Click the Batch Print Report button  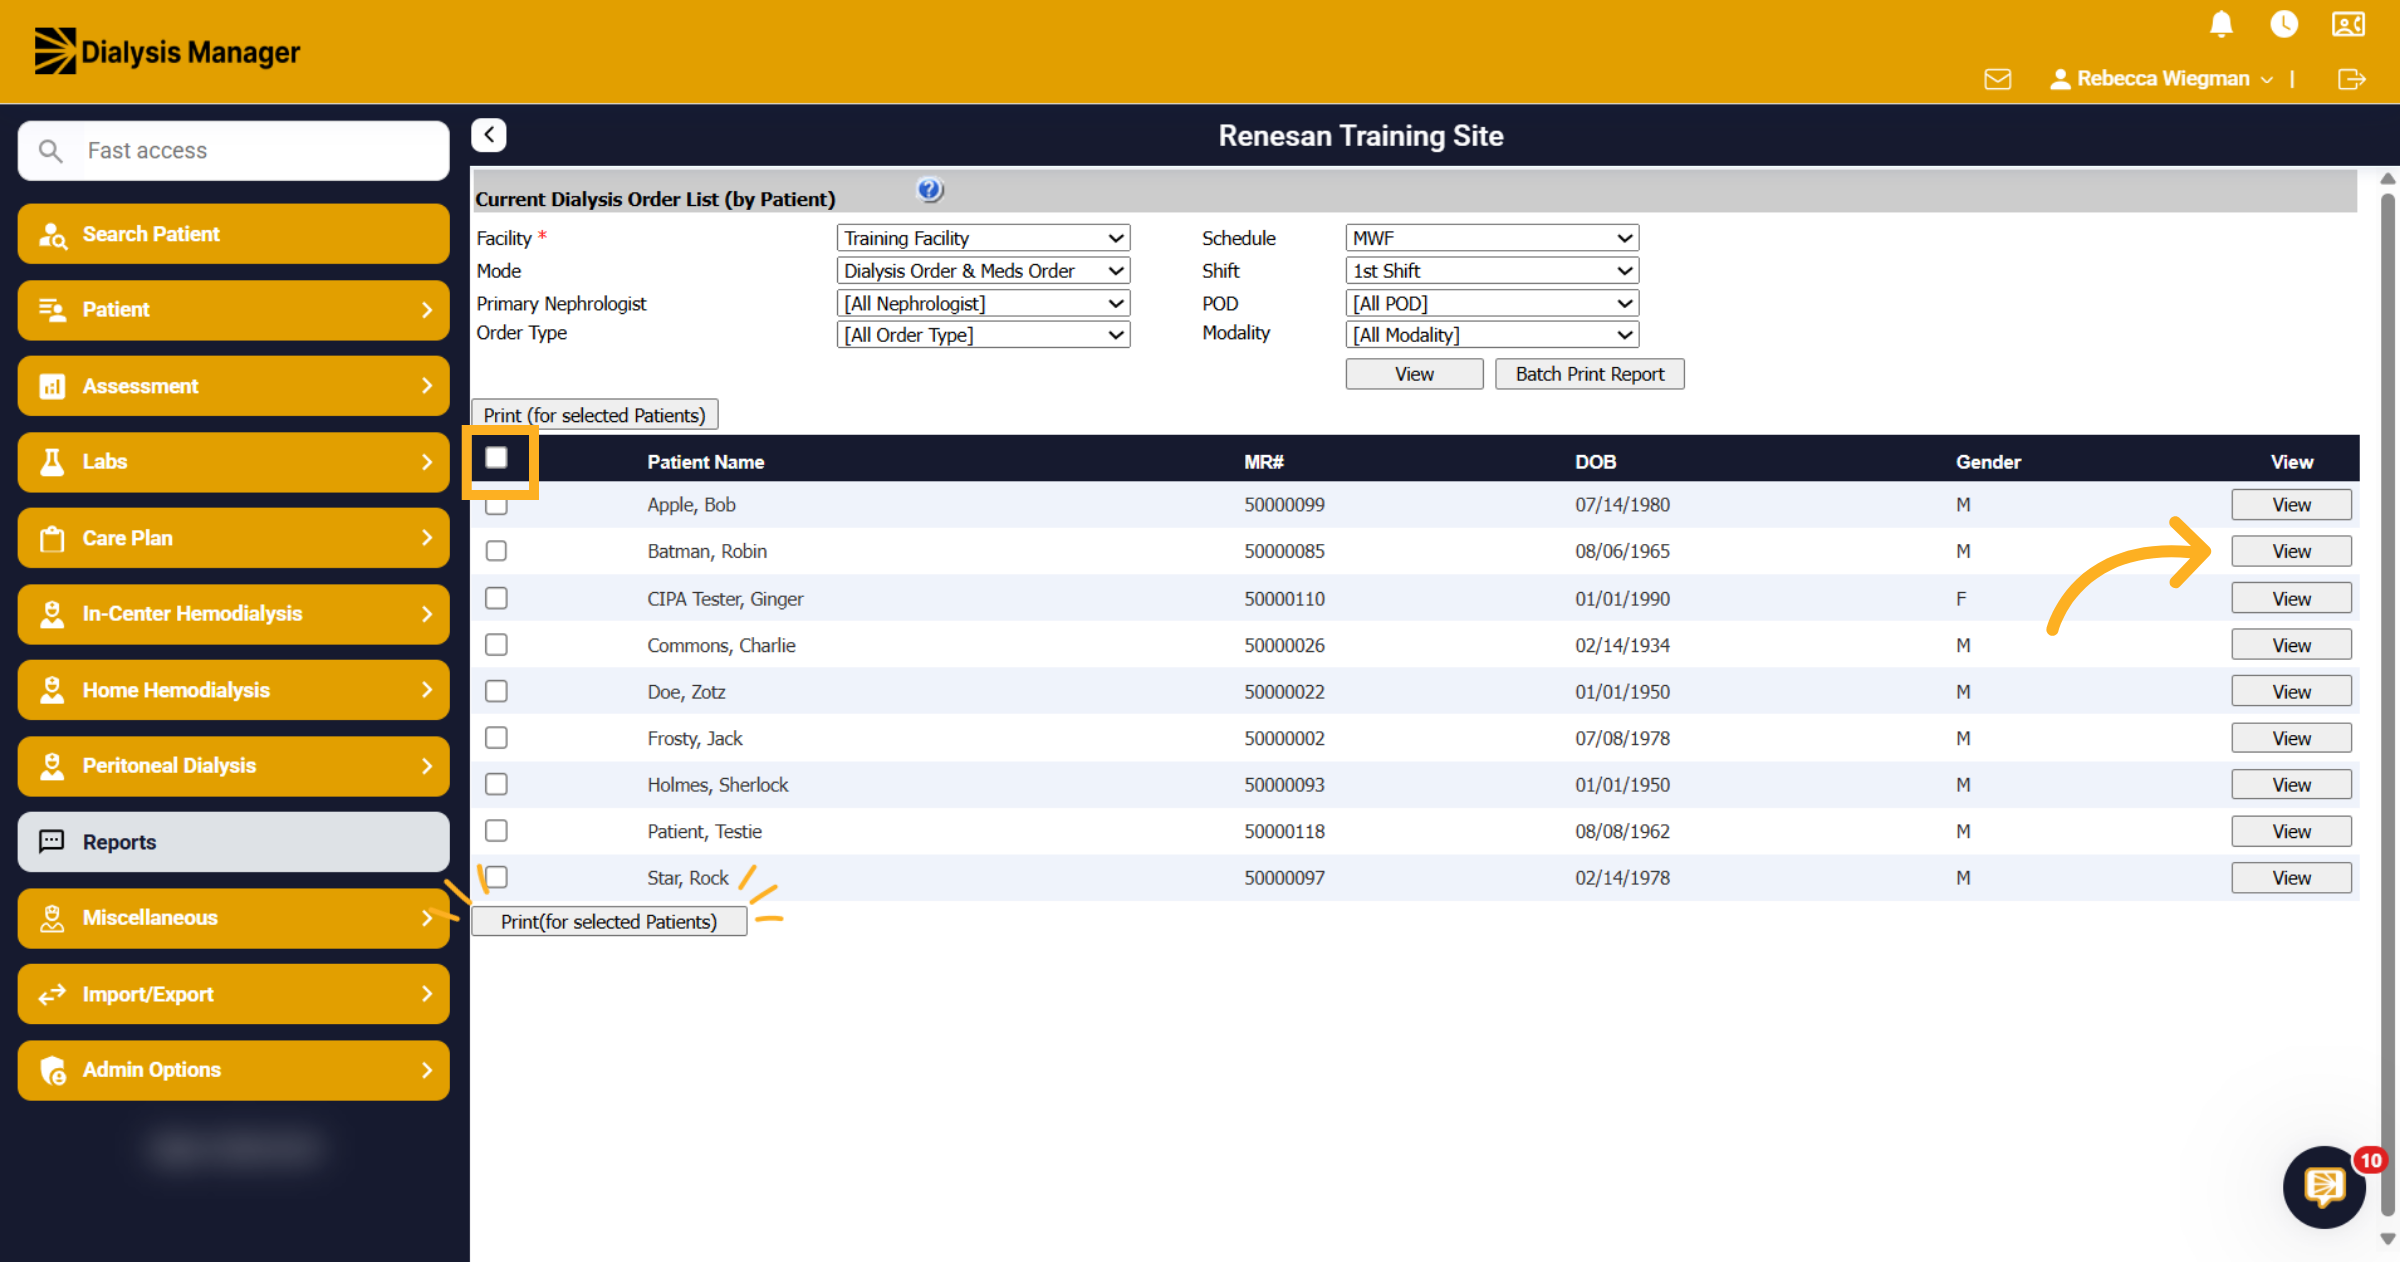tap(1590, 374)
